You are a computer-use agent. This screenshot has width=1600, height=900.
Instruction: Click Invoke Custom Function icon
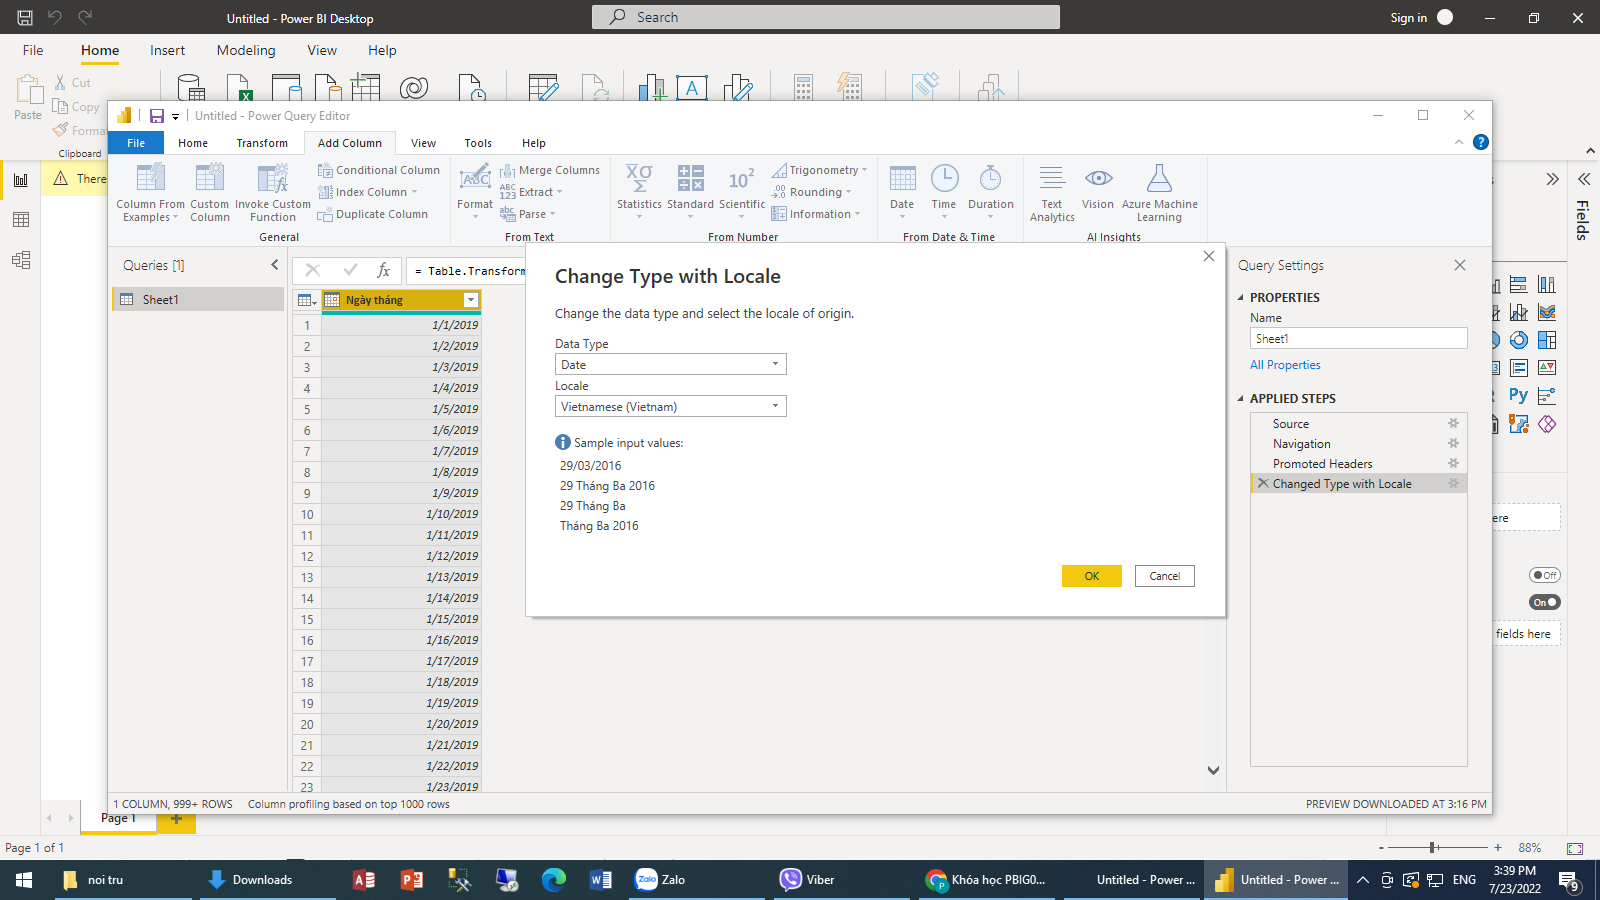[273, 178]
